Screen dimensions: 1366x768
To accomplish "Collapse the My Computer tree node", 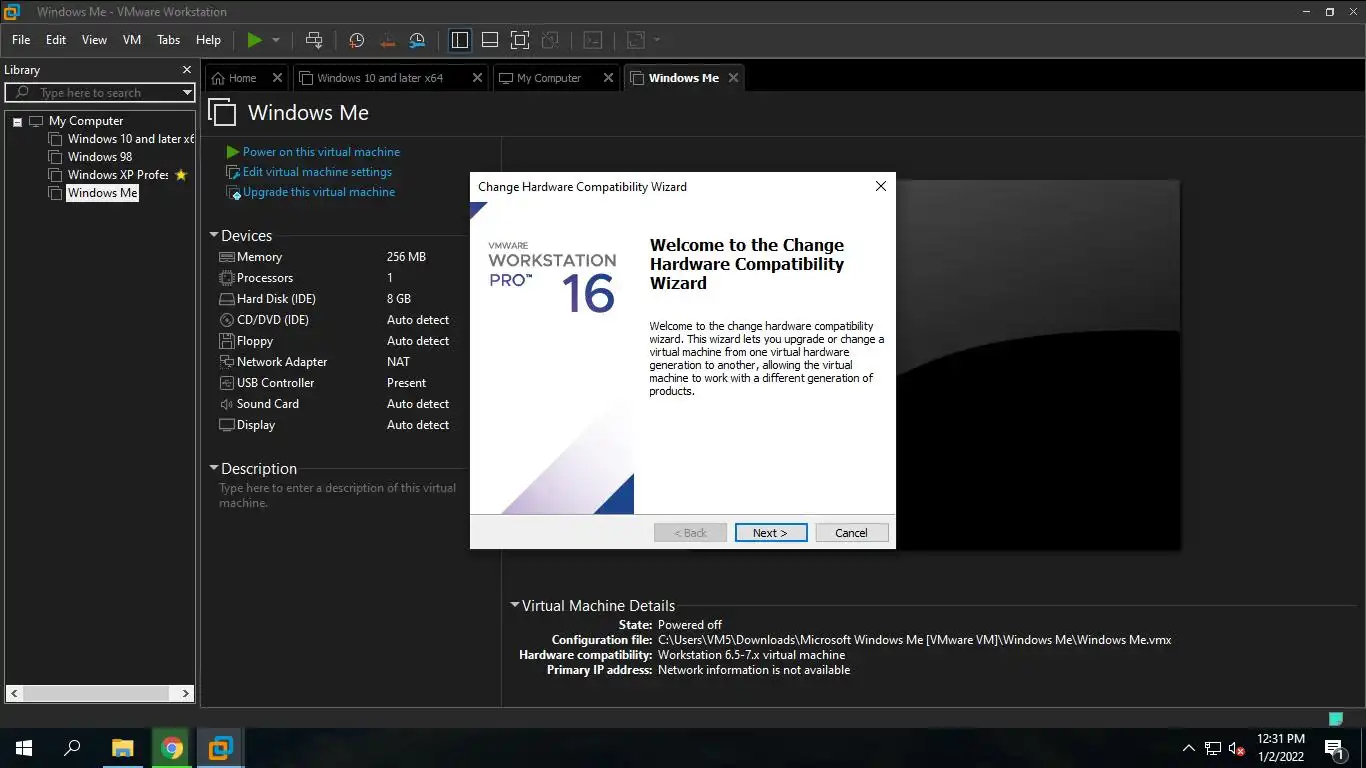I will click(x=17, y=121).
